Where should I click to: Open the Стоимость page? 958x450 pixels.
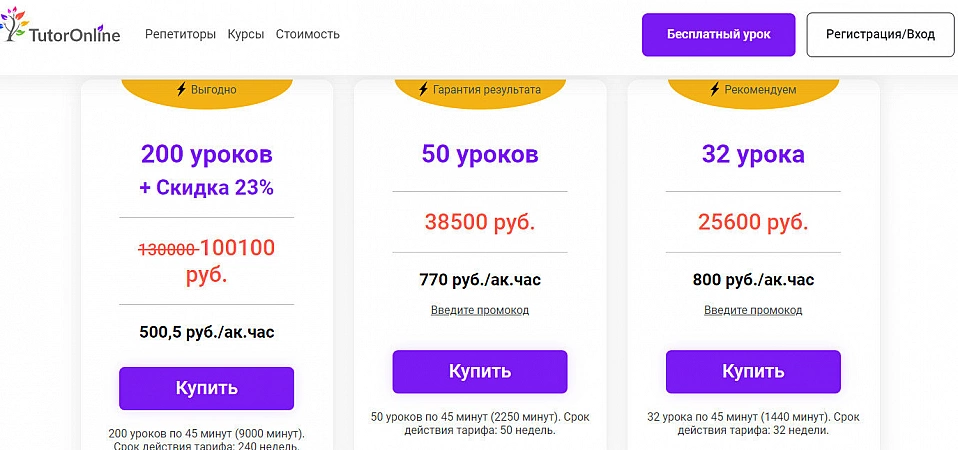coord(307,34)
